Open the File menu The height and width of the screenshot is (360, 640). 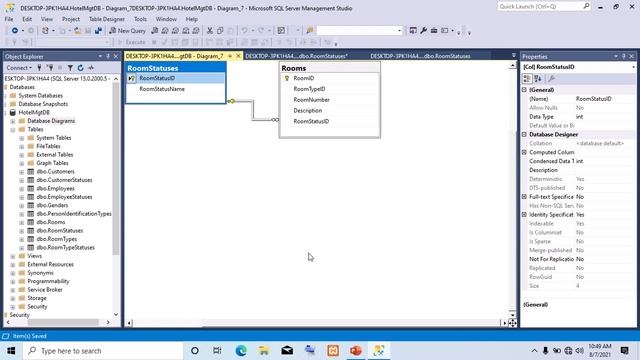9,19
